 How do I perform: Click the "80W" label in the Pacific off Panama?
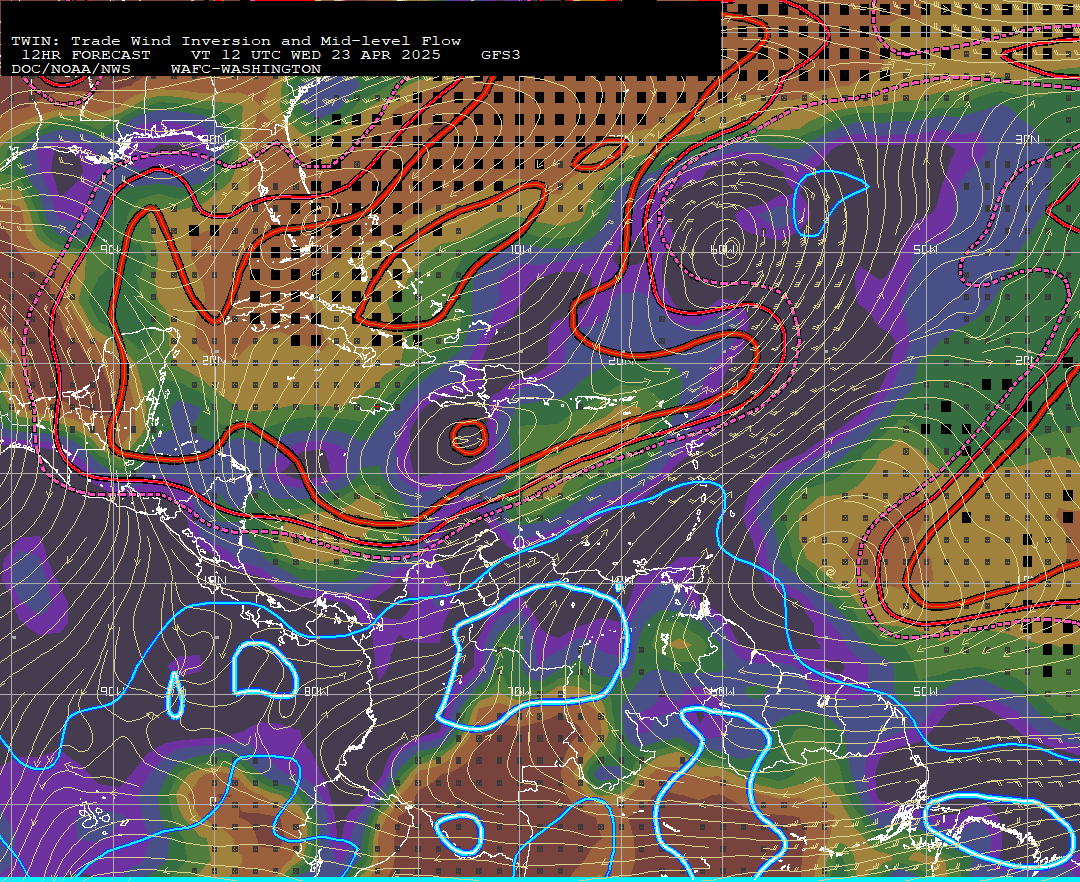pos(314,691)
